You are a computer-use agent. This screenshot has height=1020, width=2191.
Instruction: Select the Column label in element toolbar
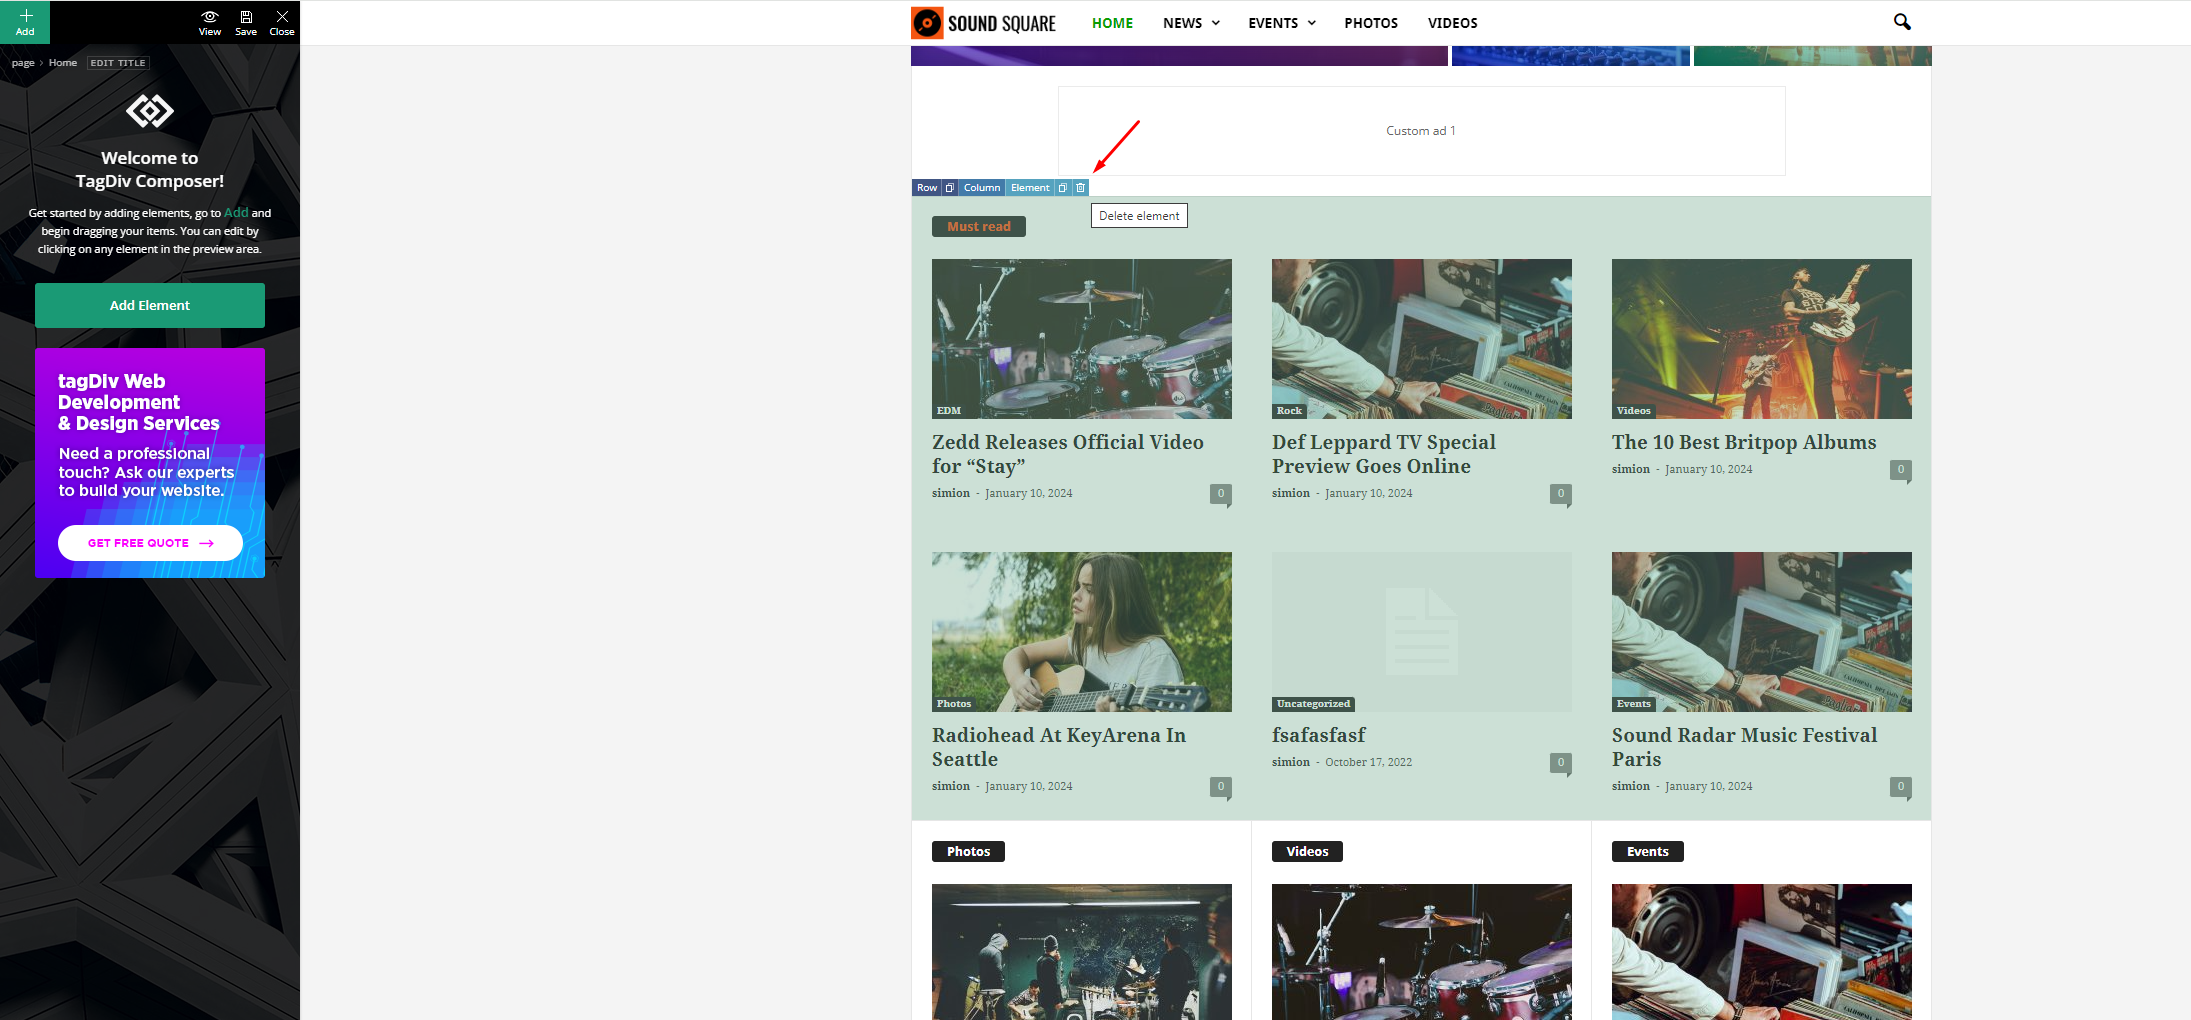[x=982, y=188]
